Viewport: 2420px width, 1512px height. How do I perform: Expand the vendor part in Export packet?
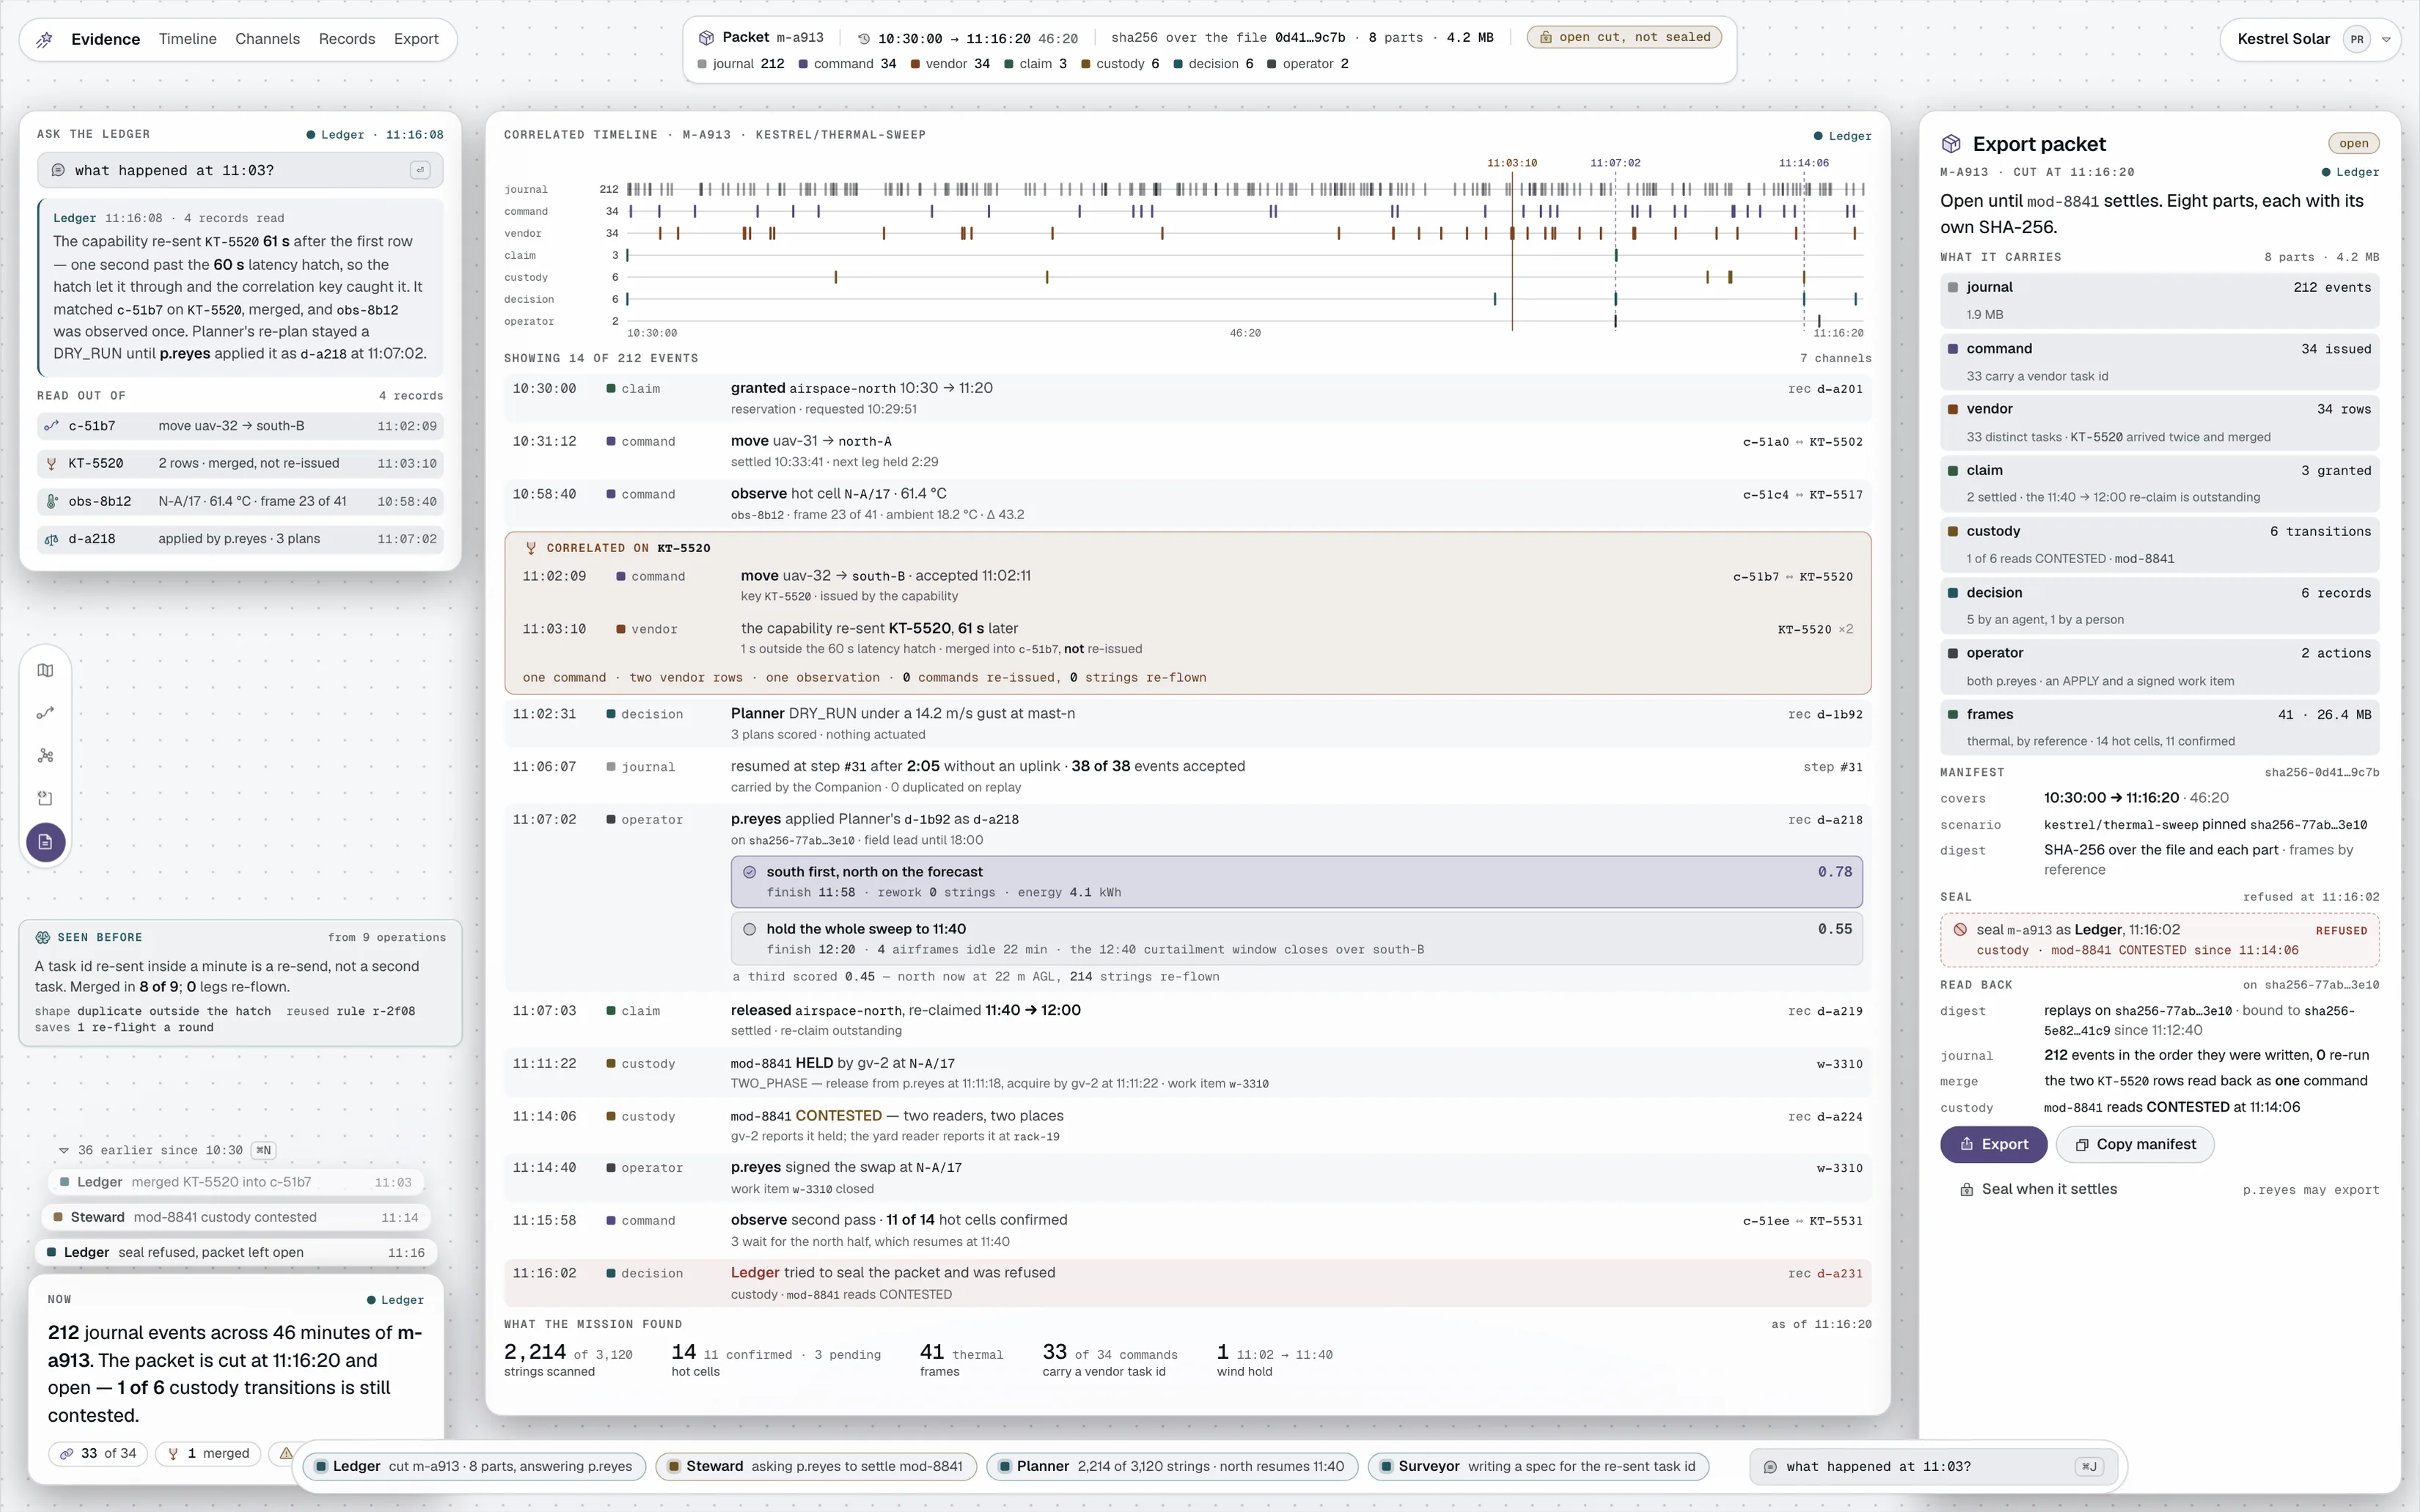2159,422
